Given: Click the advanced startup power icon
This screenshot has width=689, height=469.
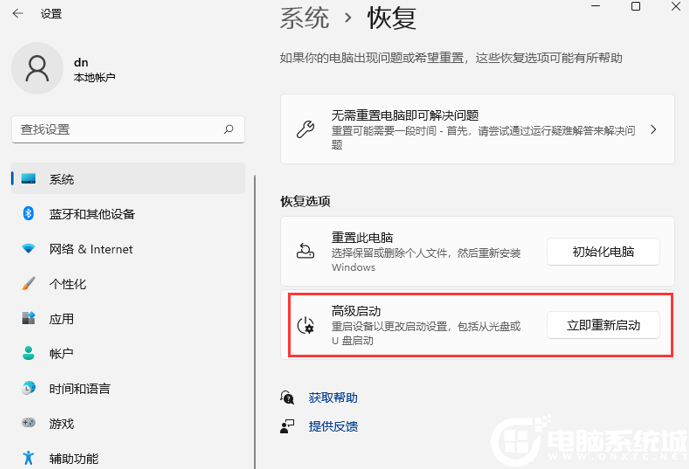Looking at the screenshot, I should 305,326.
